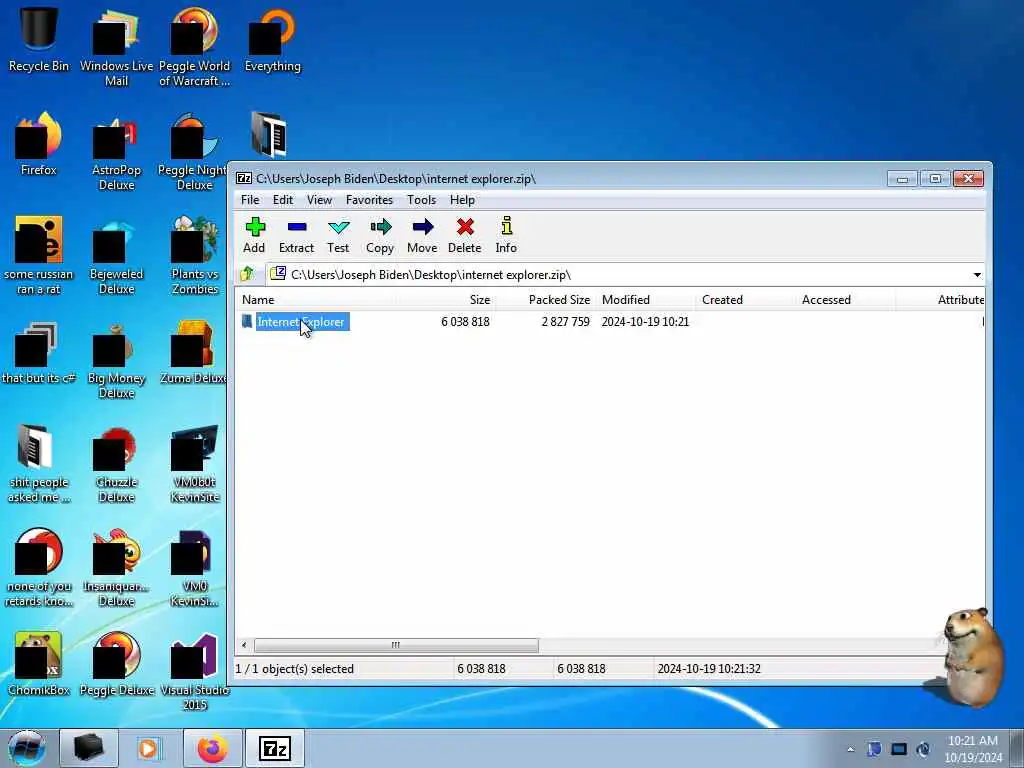Select the Visual Studio 2015 desktop icon

click(195, 671)
